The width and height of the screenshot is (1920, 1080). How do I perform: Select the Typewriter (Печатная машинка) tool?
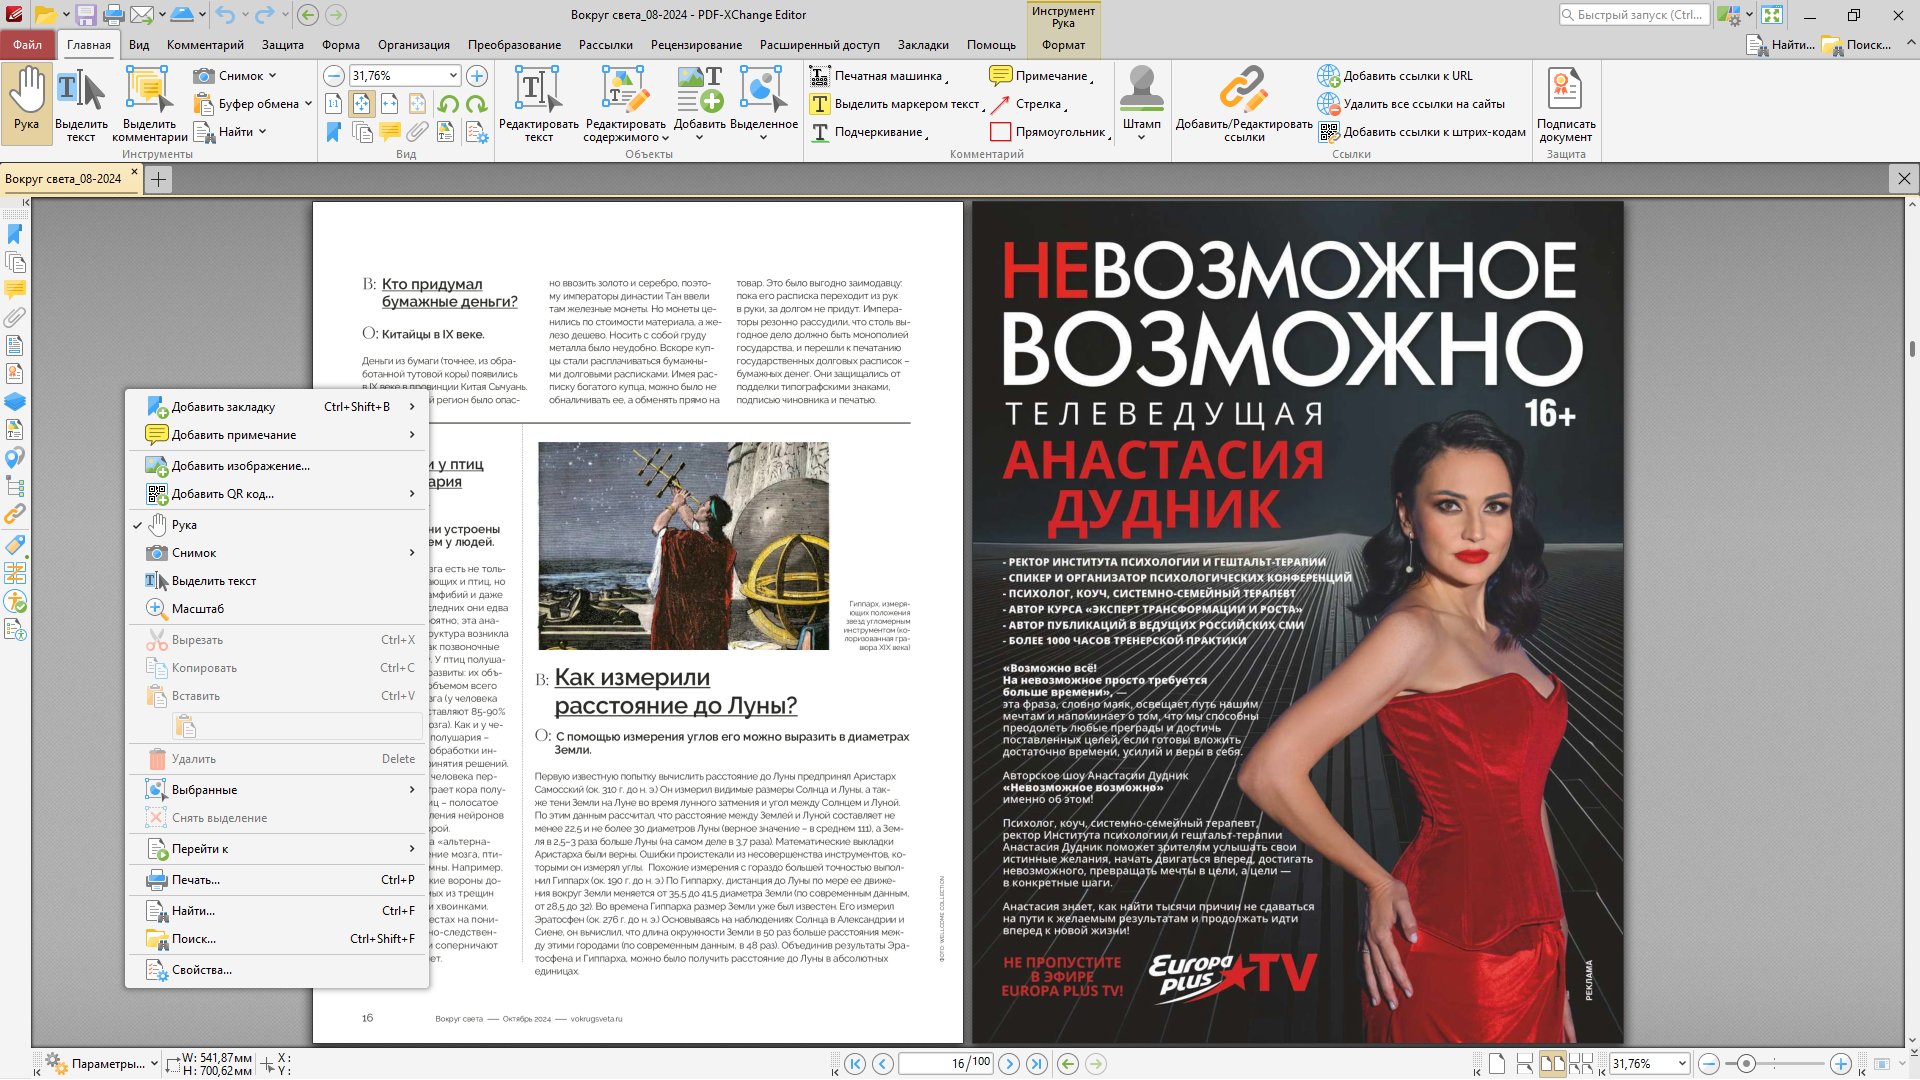click(x=878, y=76)
